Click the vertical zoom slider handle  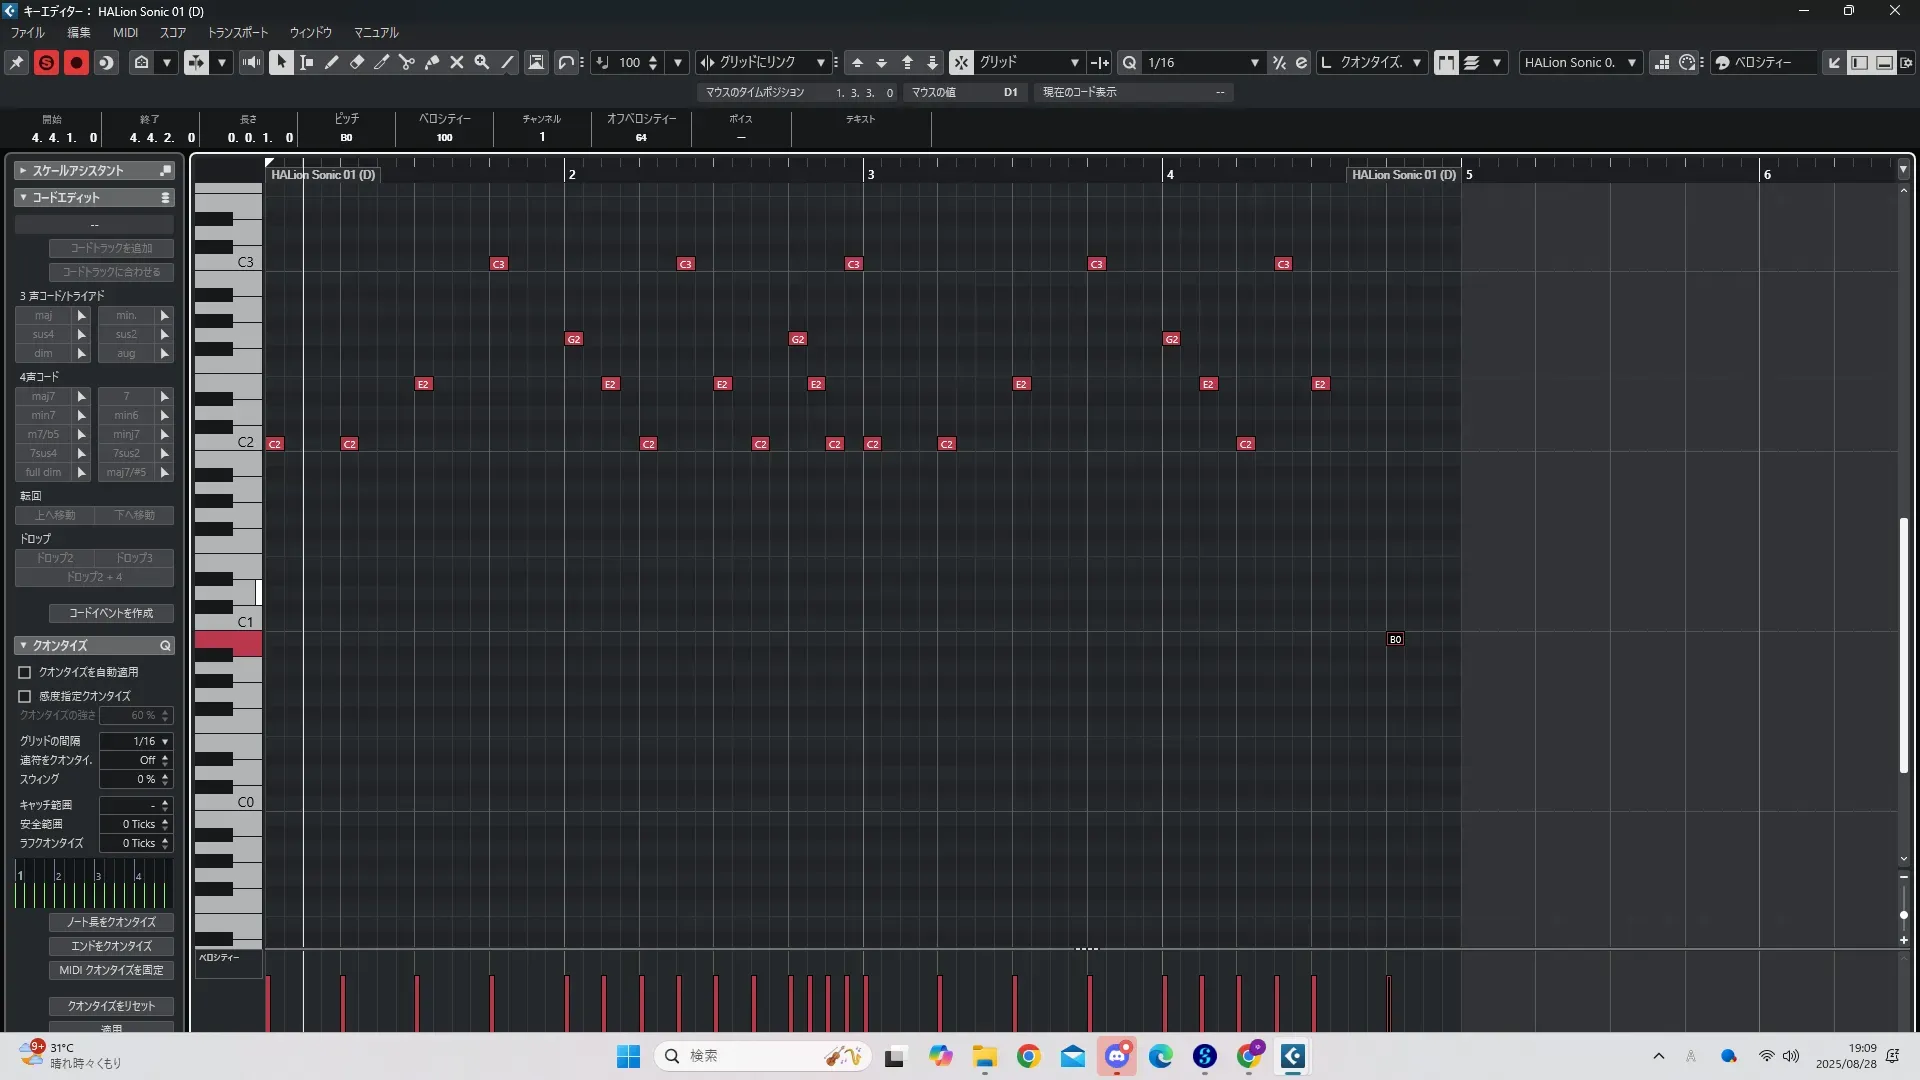click(x=1903, y=915)
